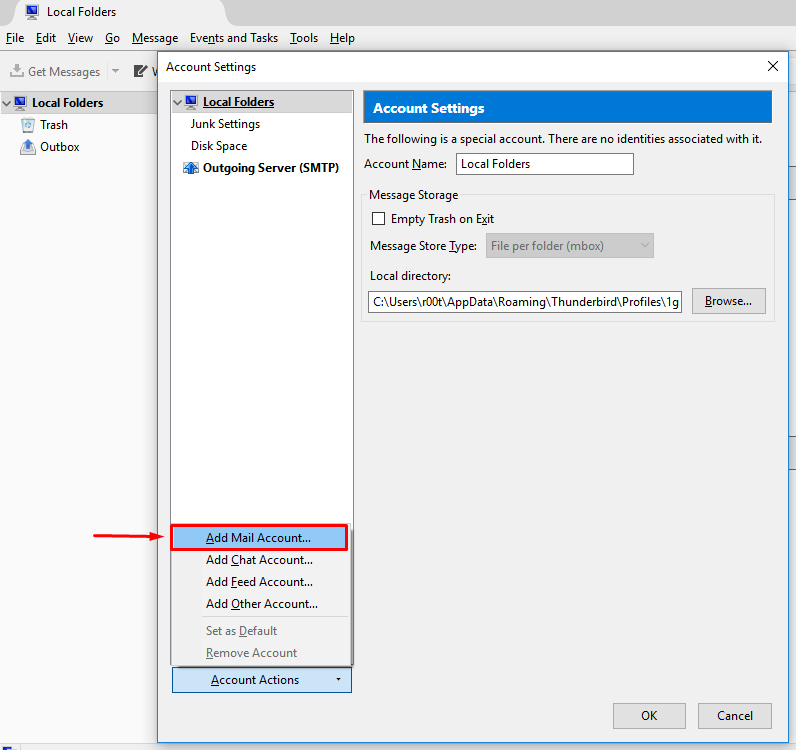
Task: Select Disk Space in the account tree
Action: coord(219,146)
